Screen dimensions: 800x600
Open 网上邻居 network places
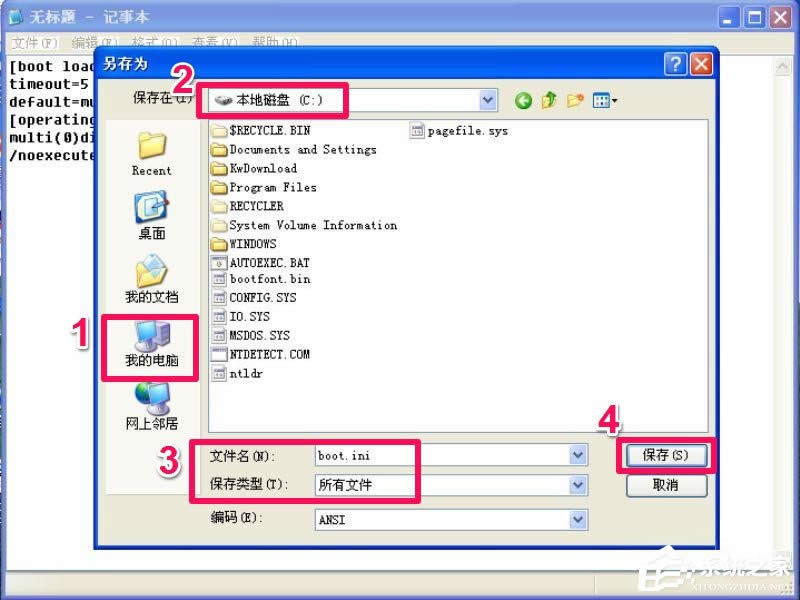pyautogui.click(x=152, y=406)
